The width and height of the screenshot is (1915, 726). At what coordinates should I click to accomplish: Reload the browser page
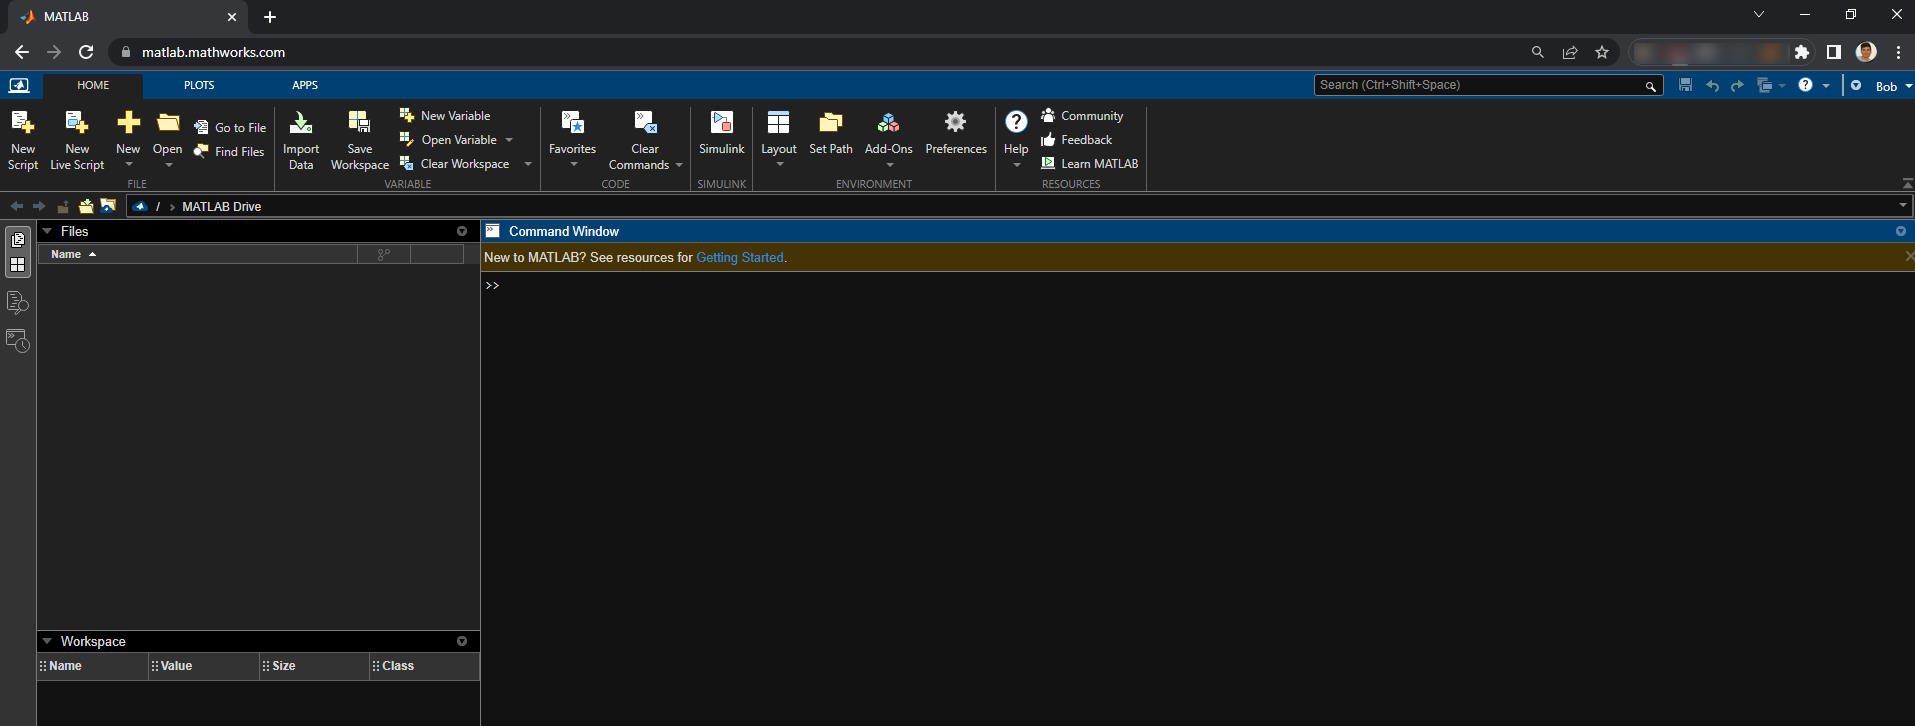86,52
